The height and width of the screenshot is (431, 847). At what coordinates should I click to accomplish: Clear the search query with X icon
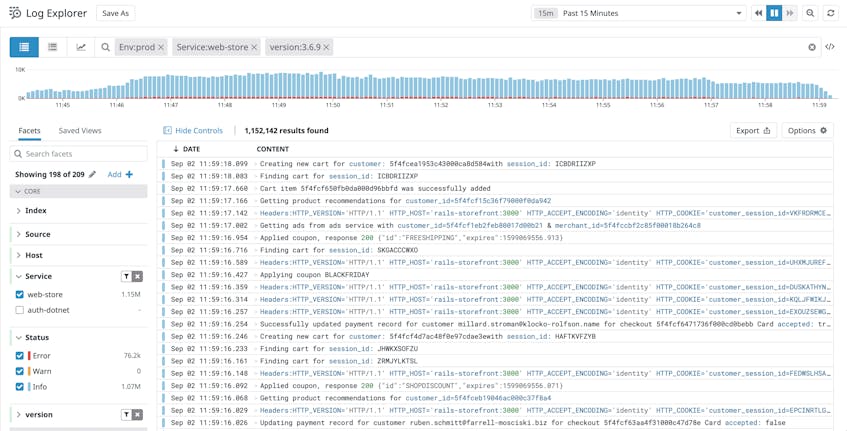[x=812, y=47]
